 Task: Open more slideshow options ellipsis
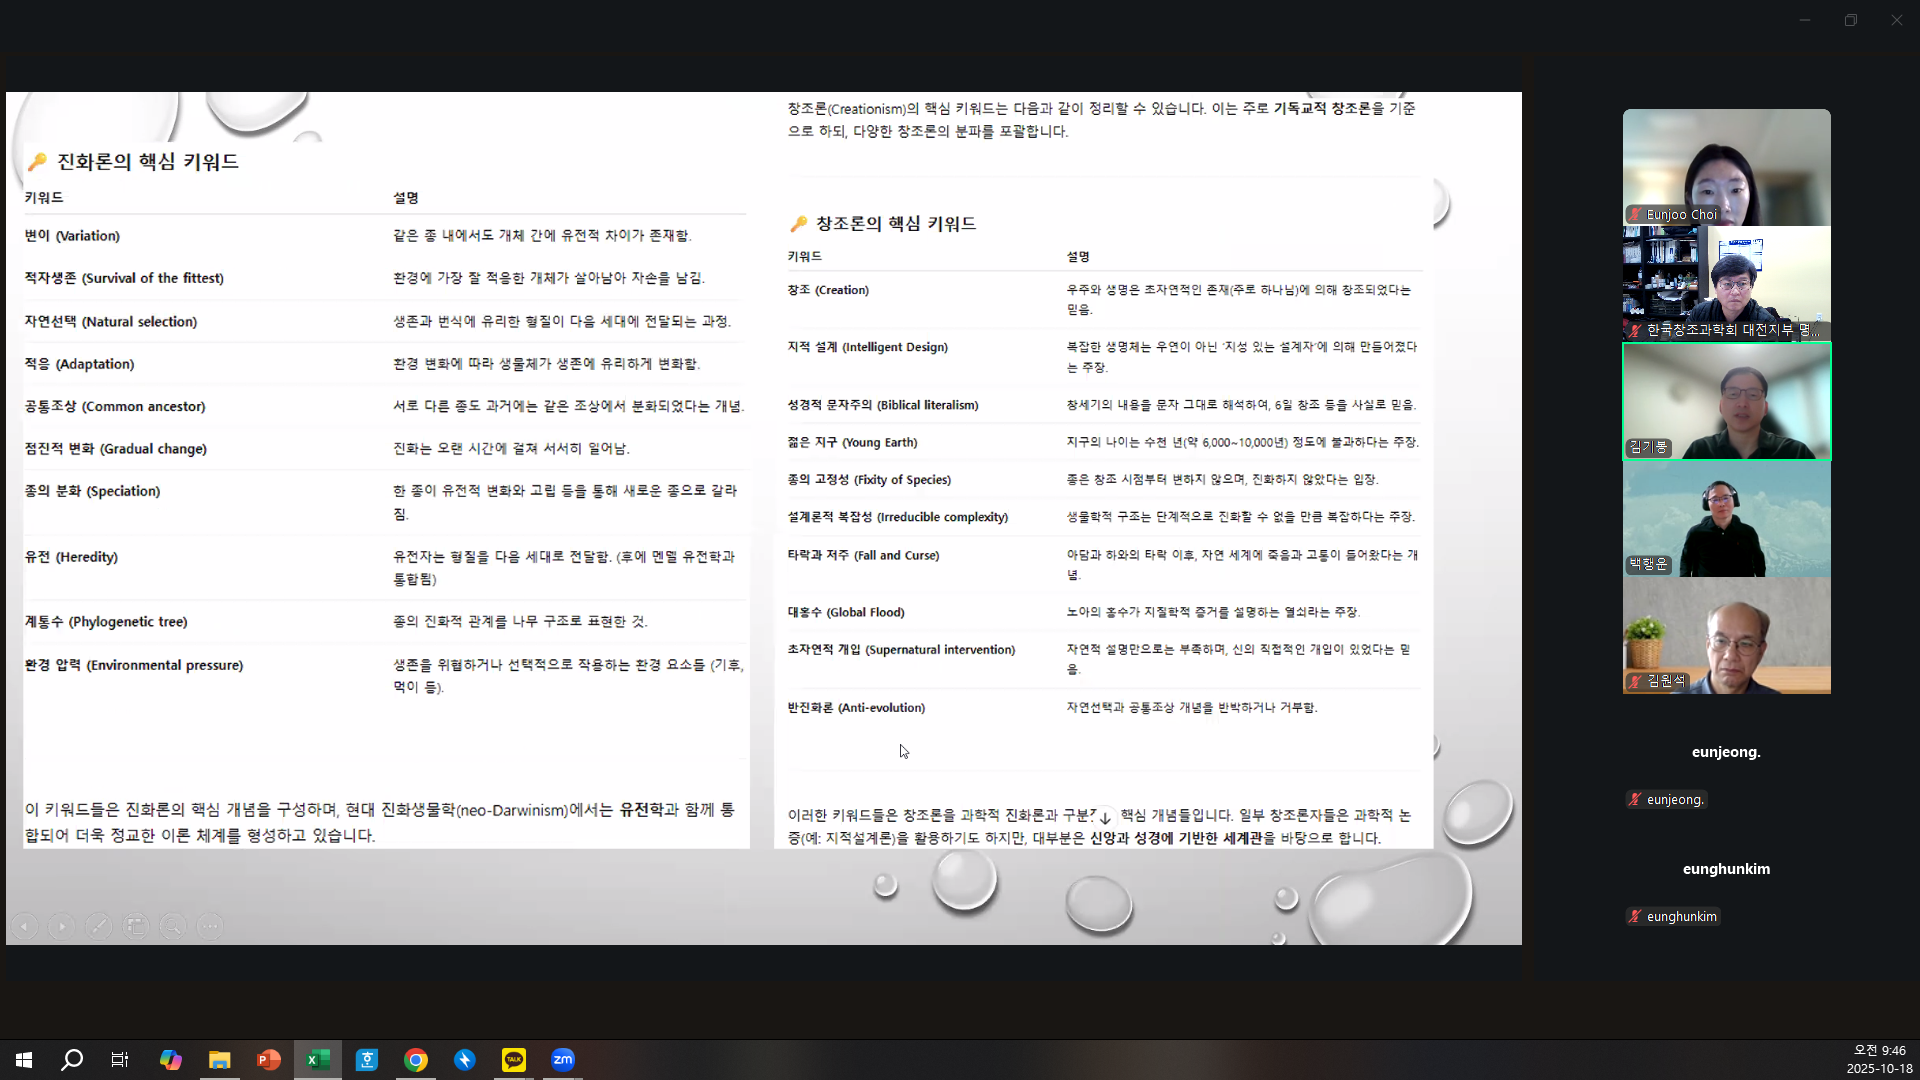coord(209,926)
